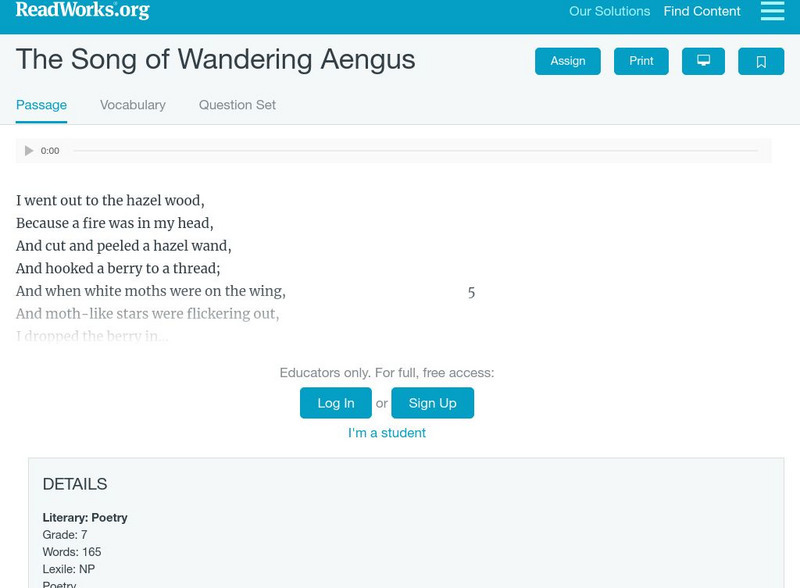The width and height of the screenshot is (800, 588).
Task: Bookmark this passage using the bookmark icon
Action: [762, 61]
